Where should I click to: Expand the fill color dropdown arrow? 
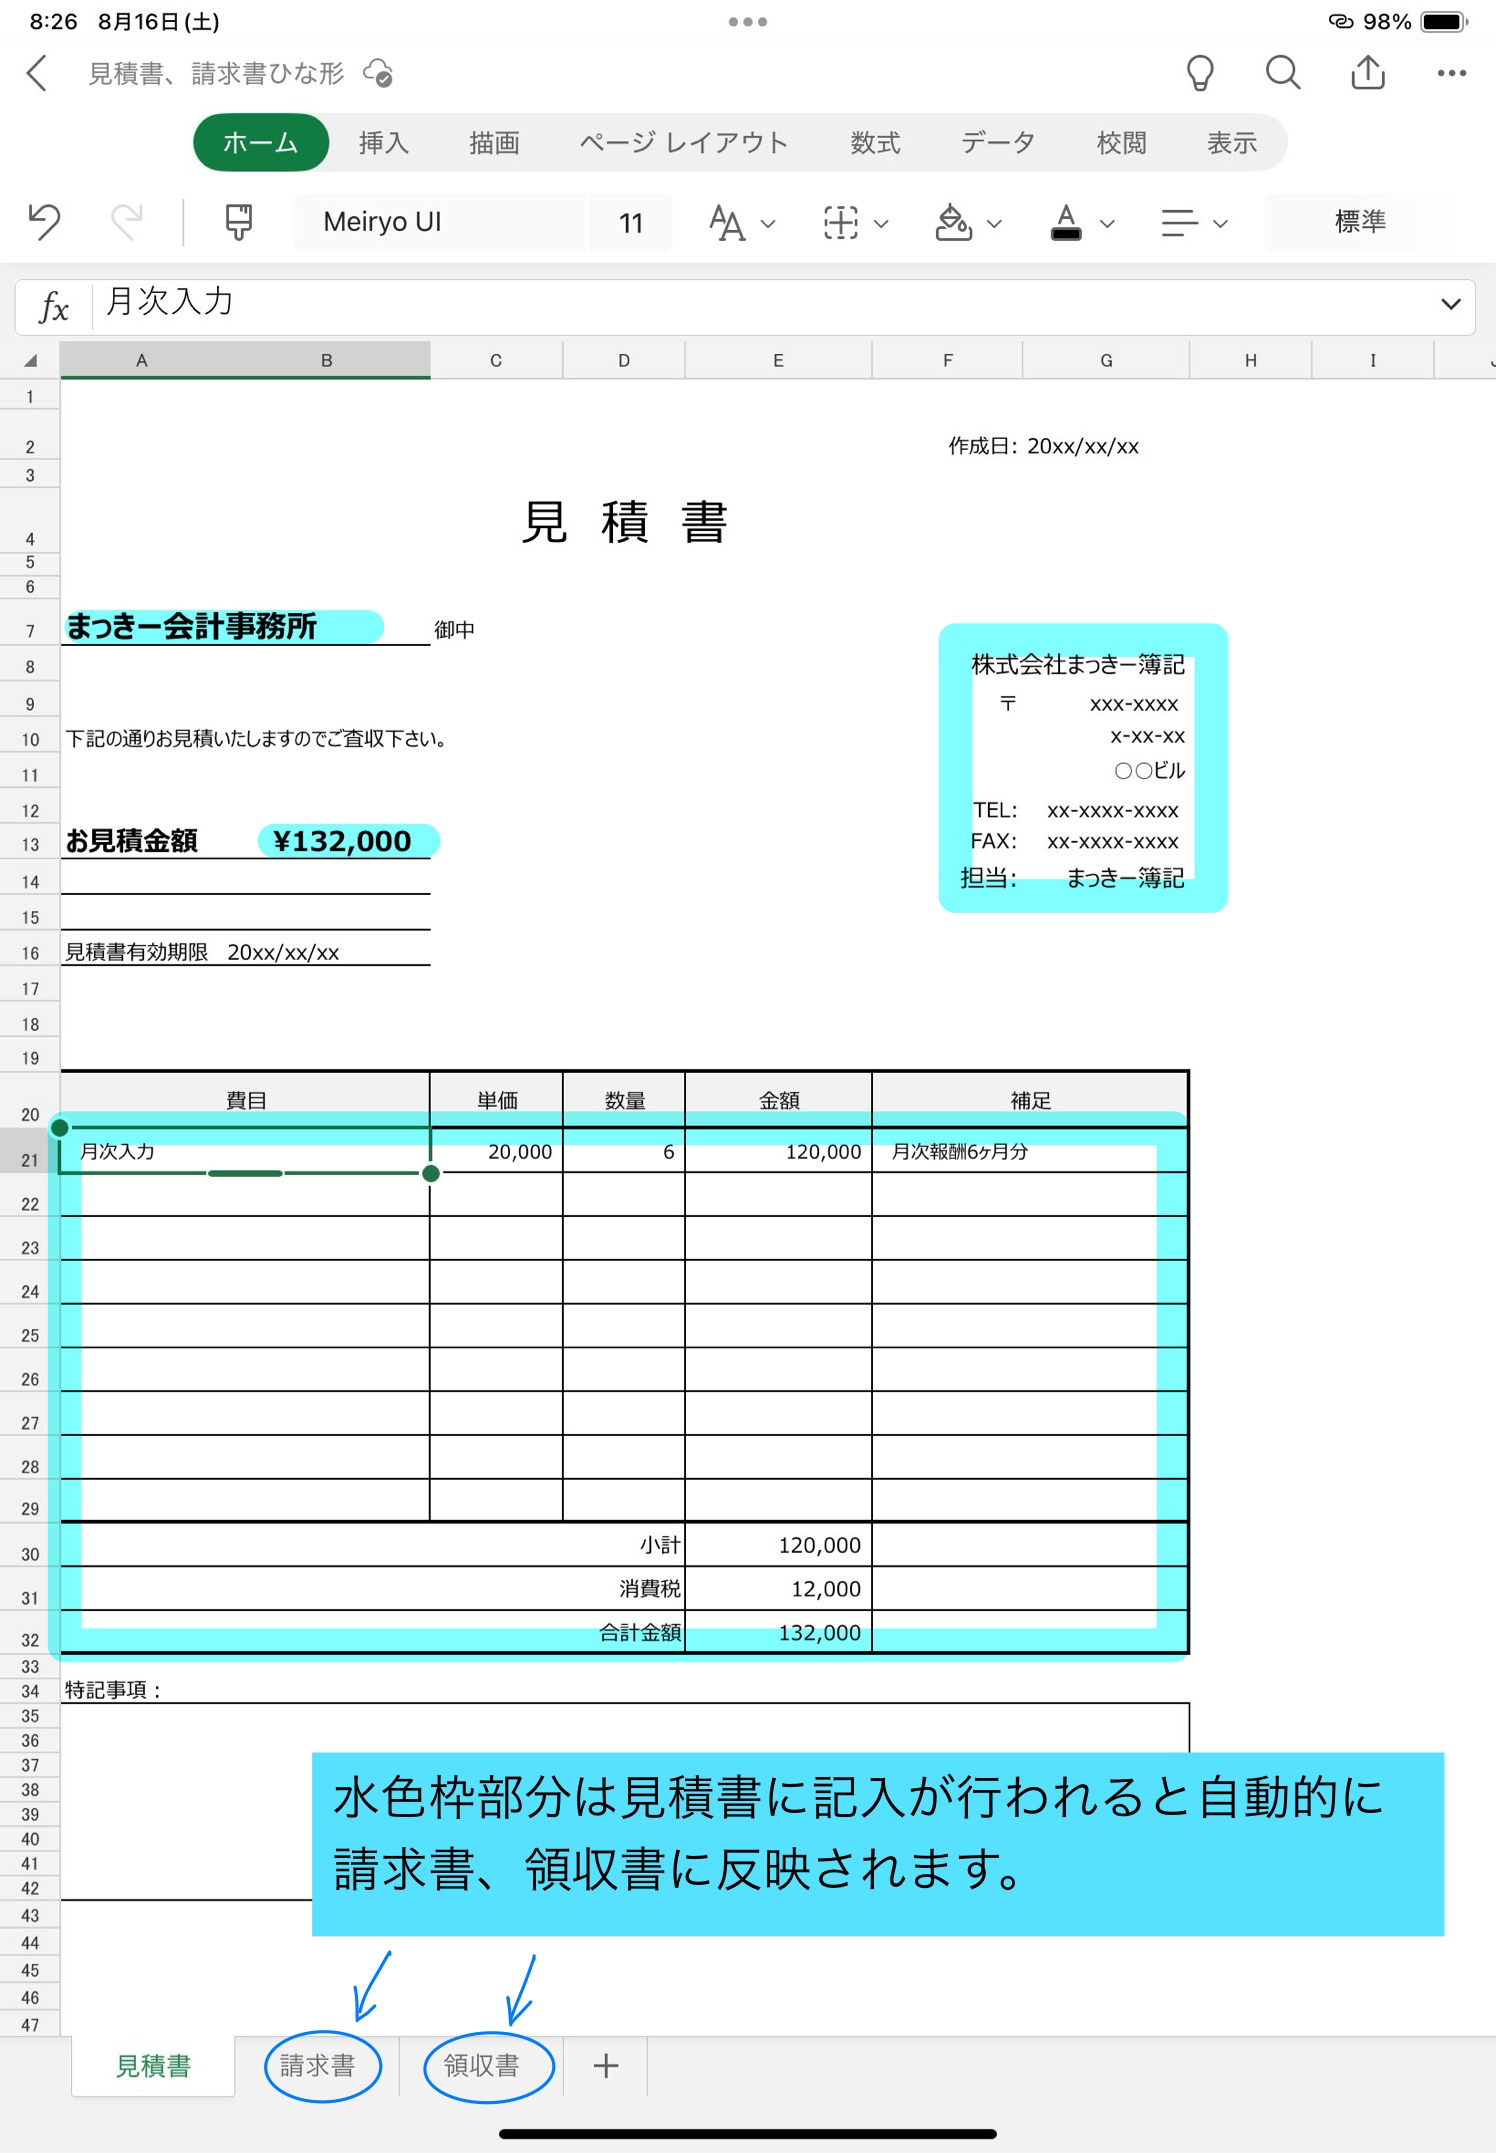(994, 224)
